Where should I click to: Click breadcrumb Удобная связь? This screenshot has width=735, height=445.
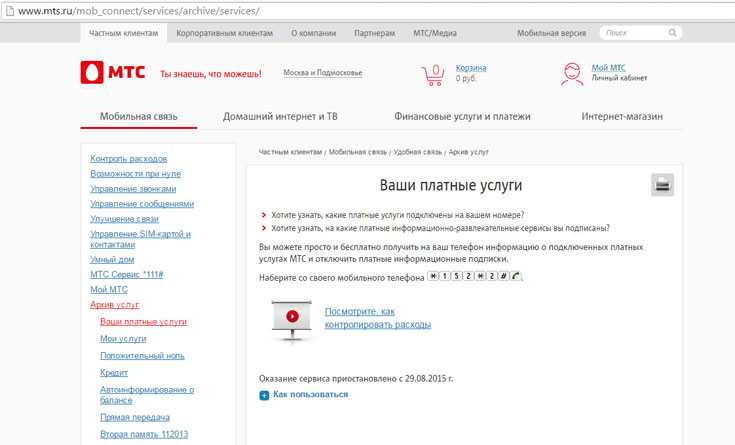[418, 152]
